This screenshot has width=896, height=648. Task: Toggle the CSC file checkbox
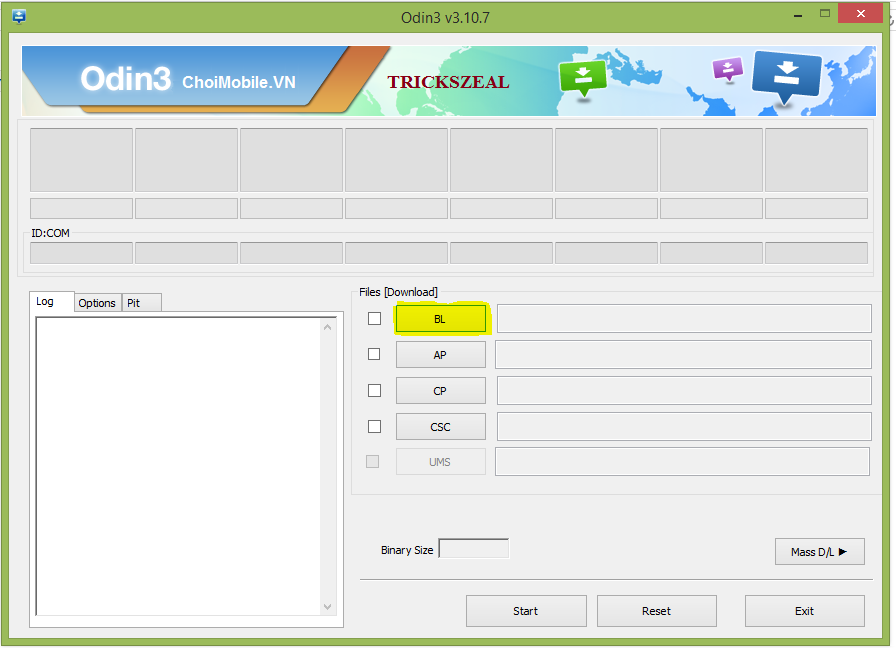(x=374, y=426)
